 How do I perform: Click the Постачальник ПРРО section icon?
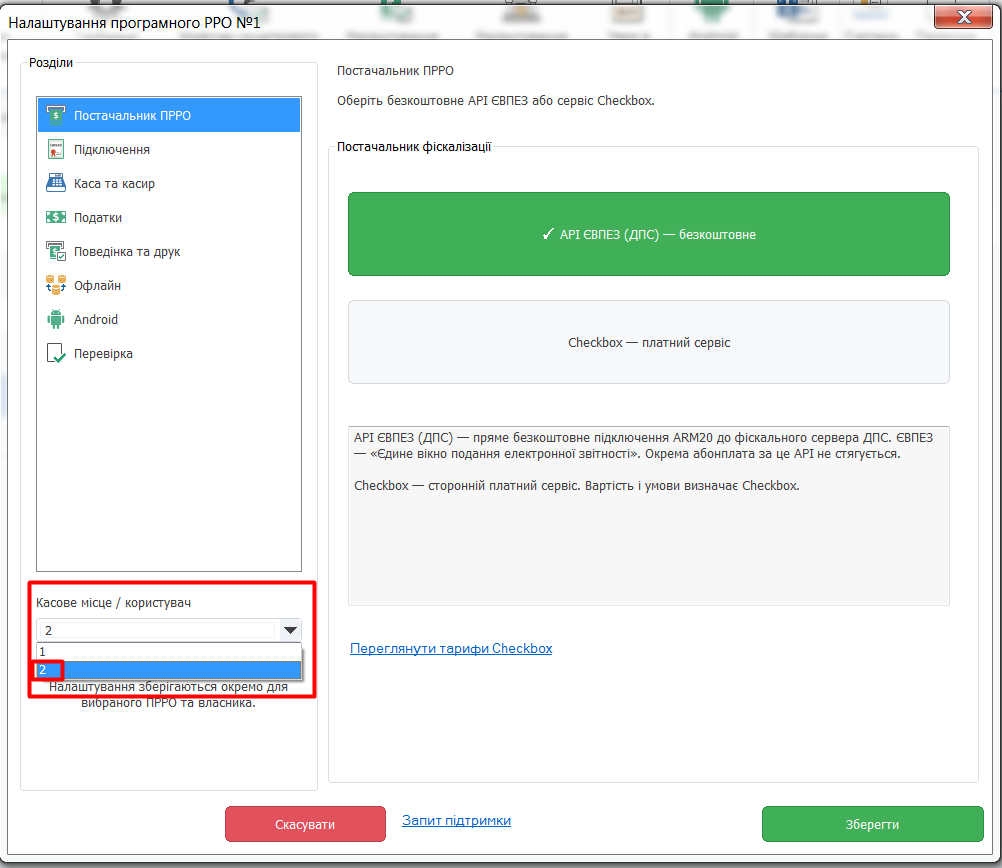pyautogui.click(x=56, y=115)
